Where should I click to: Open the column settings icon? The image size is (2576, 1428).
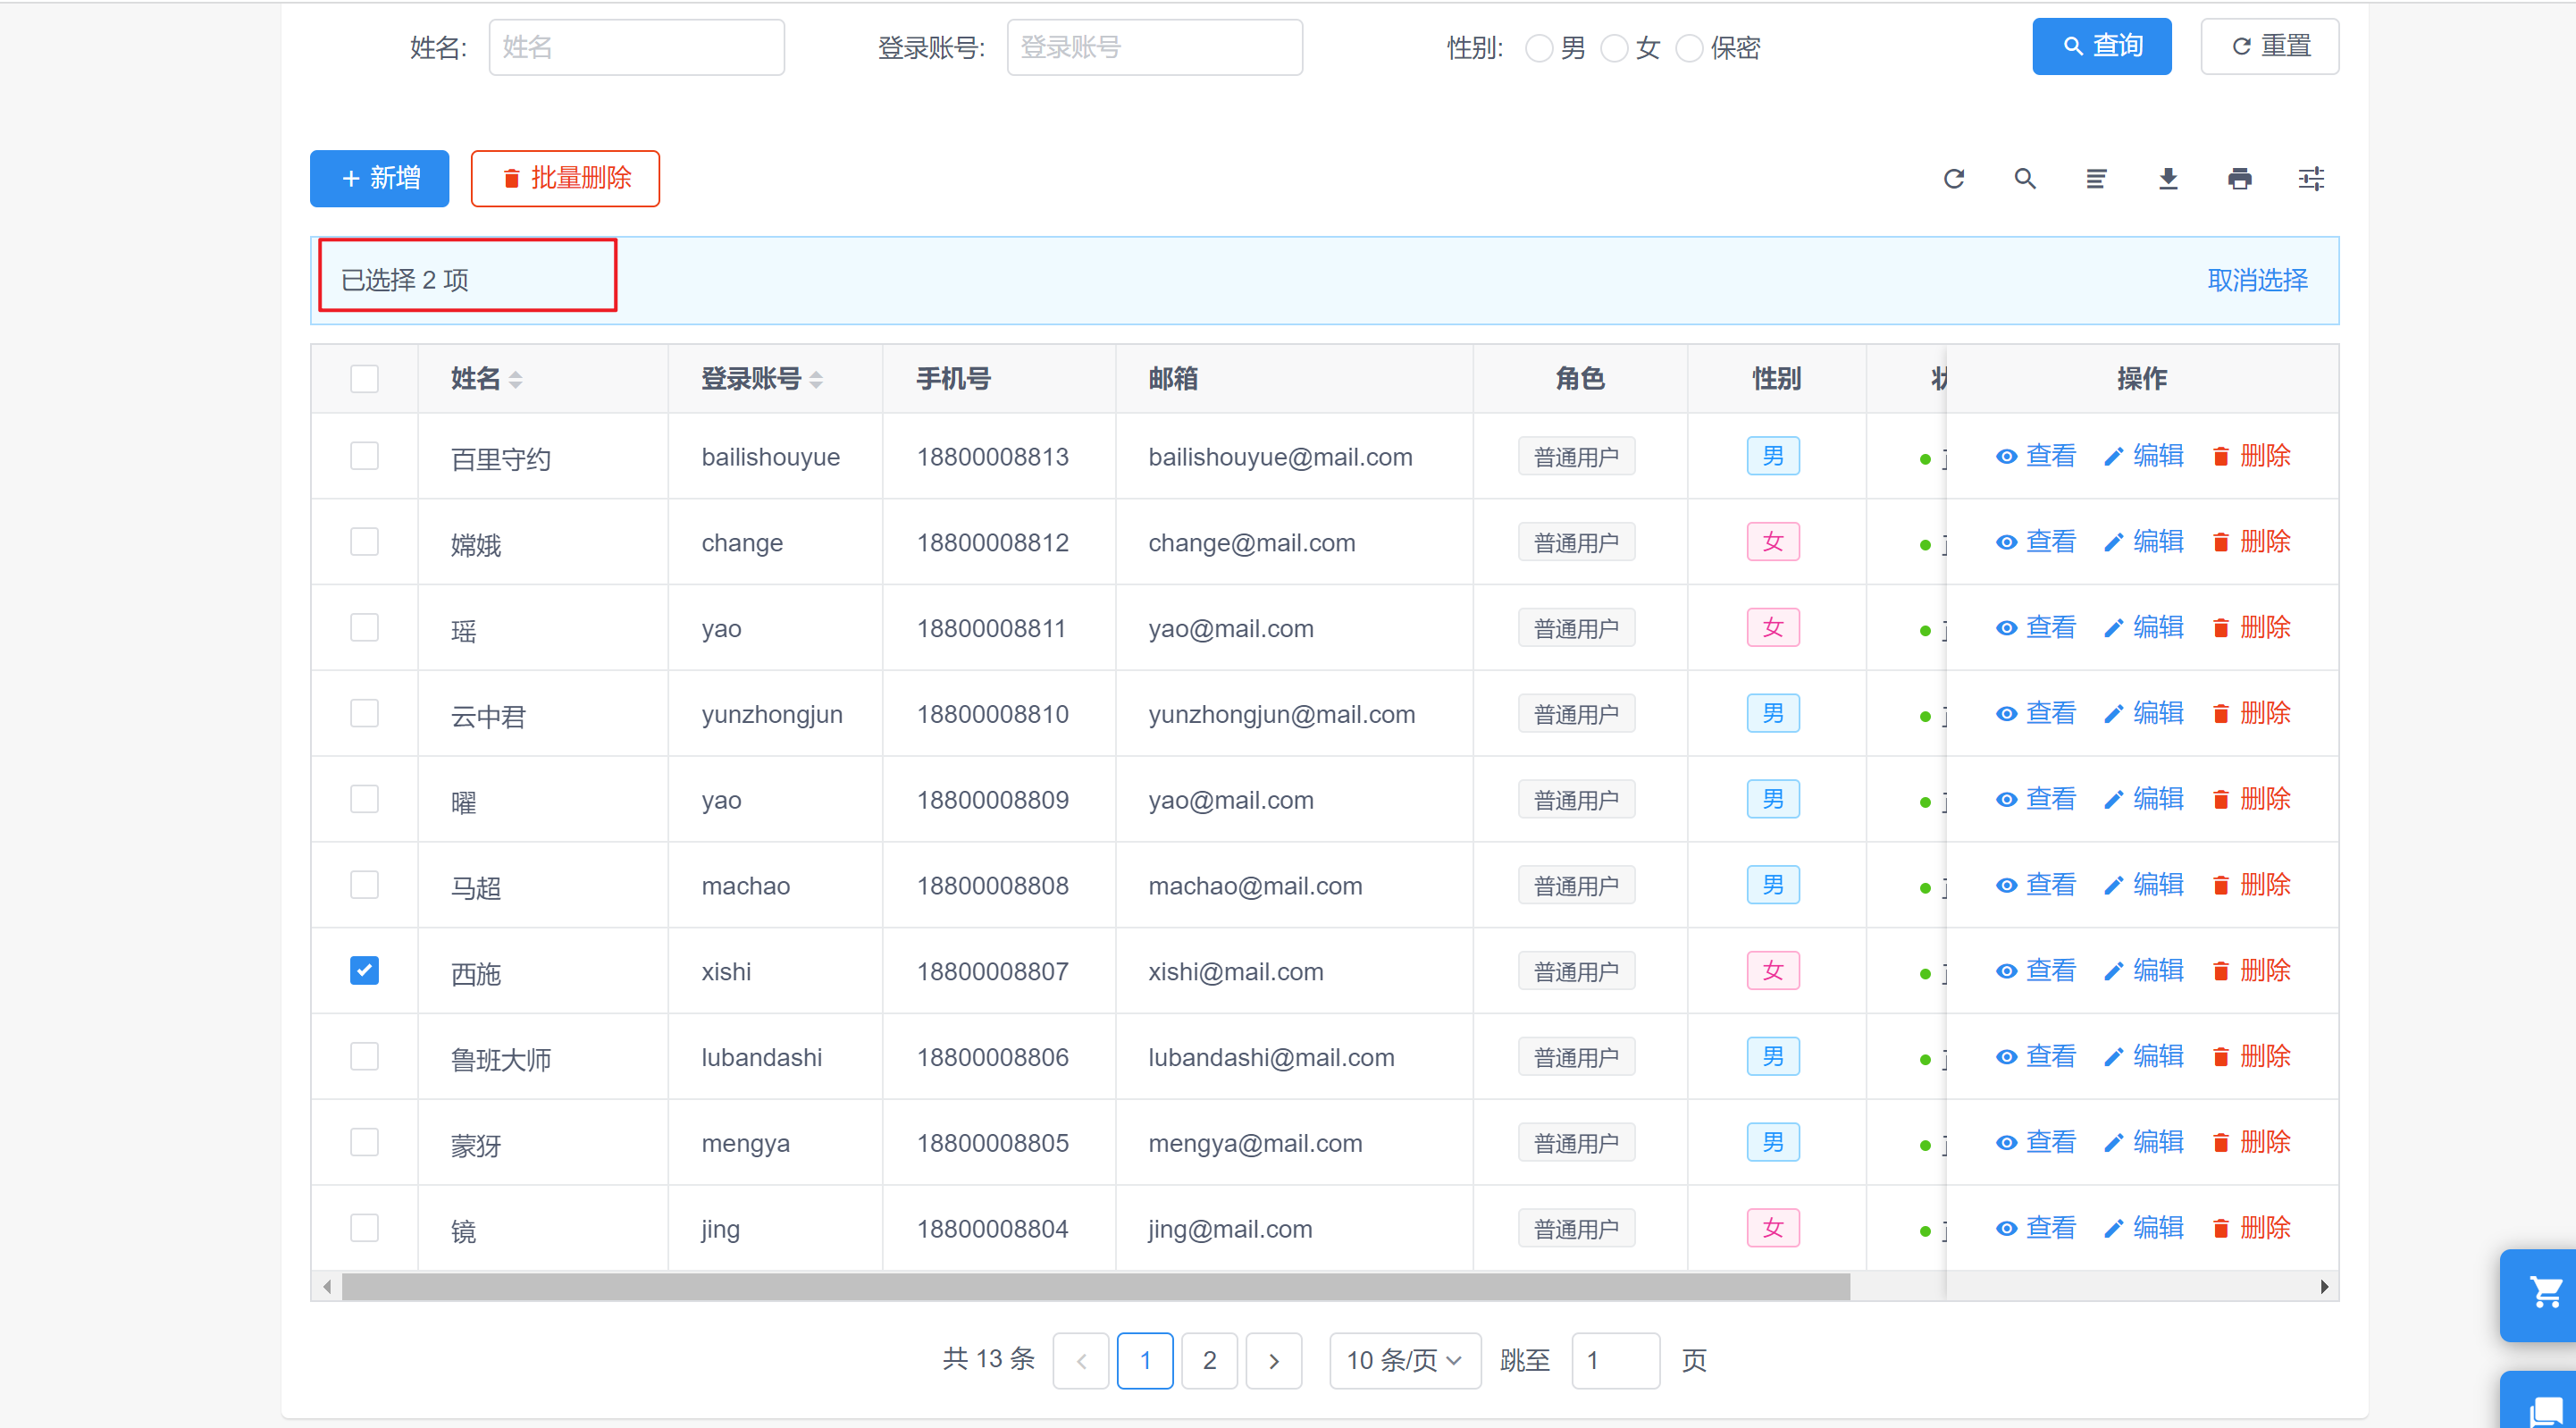tap(2310, 179)
